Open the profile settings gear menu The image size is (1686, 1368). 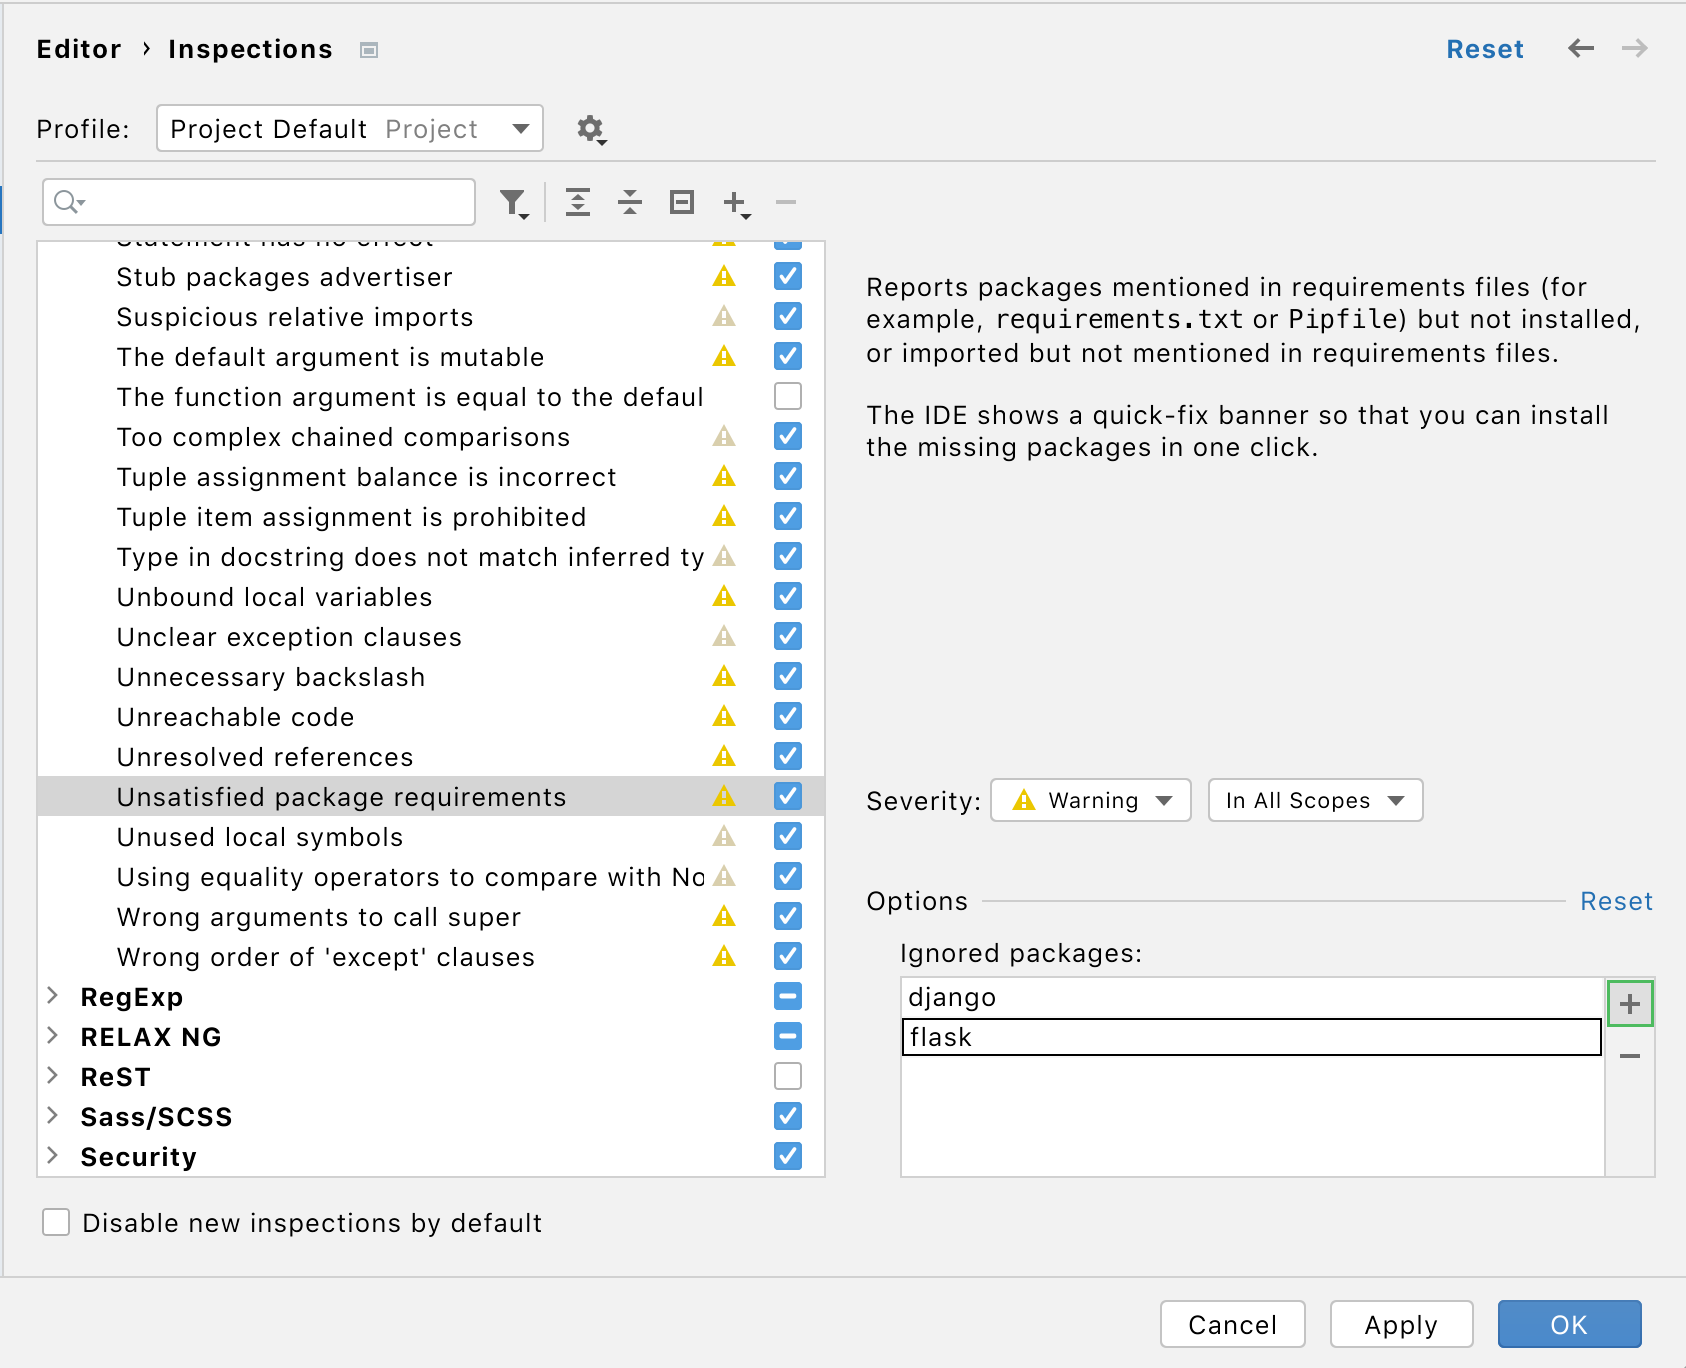tap(590, 129)
